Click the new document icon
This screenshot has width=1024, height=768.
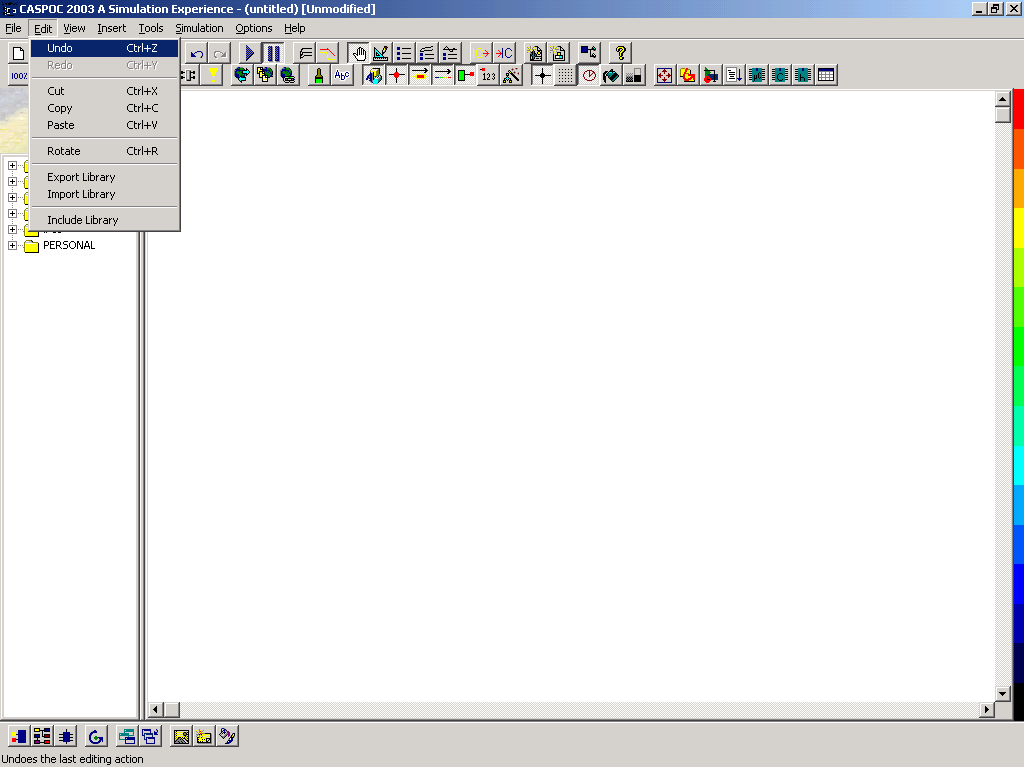[18, 54]
